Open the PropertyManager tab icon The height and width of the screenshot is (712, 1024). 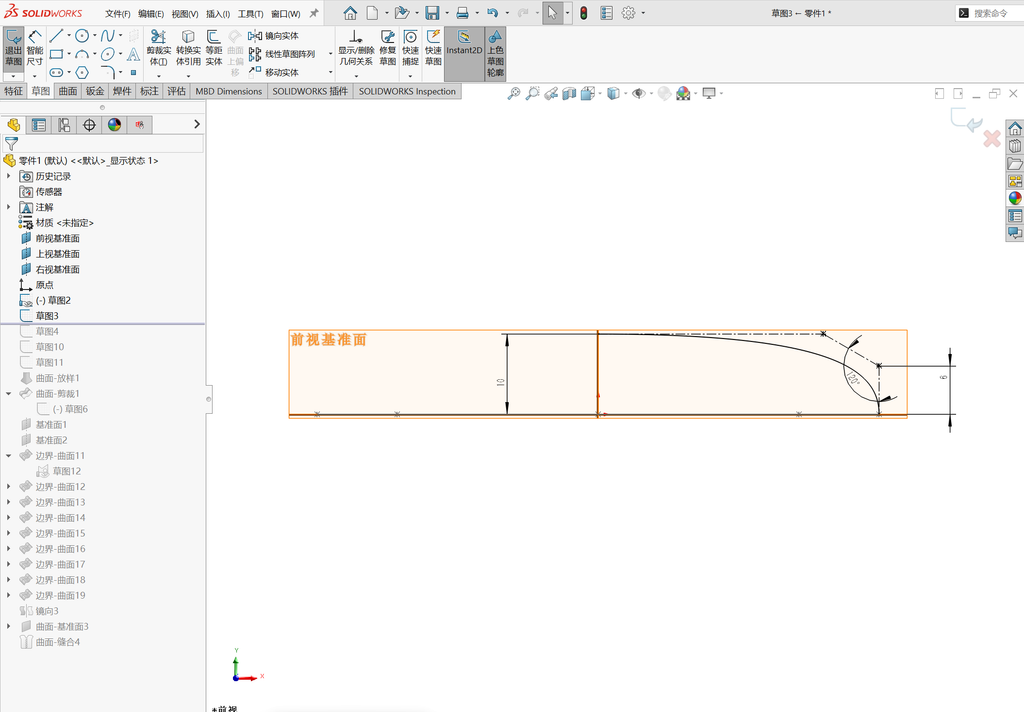pyautogui.click(x=39, y=125)
